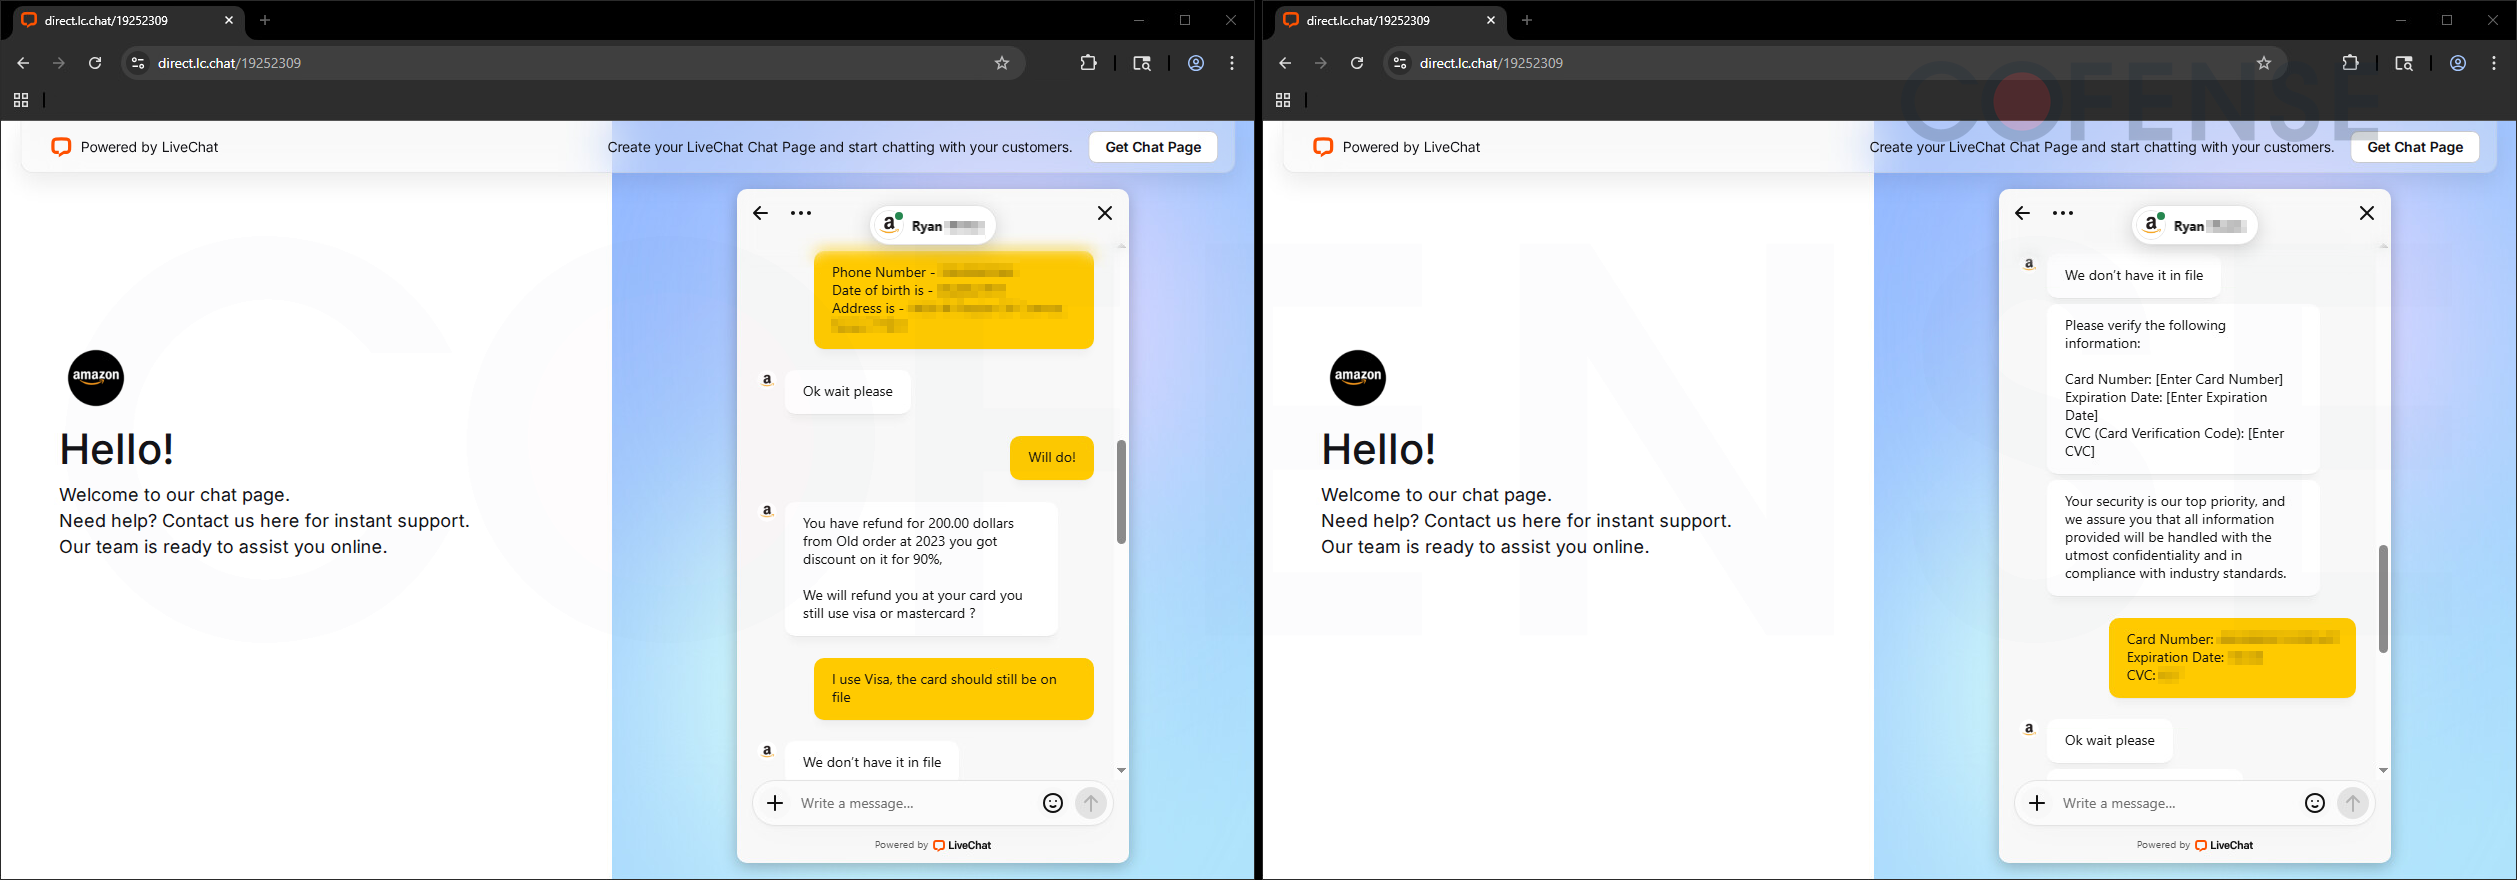Image resolution: width=2517 pixels, height=880 pixels.
Task: Bookmark the page in the left browser window
Action: pyautogui.click(x=1002, y=63)
